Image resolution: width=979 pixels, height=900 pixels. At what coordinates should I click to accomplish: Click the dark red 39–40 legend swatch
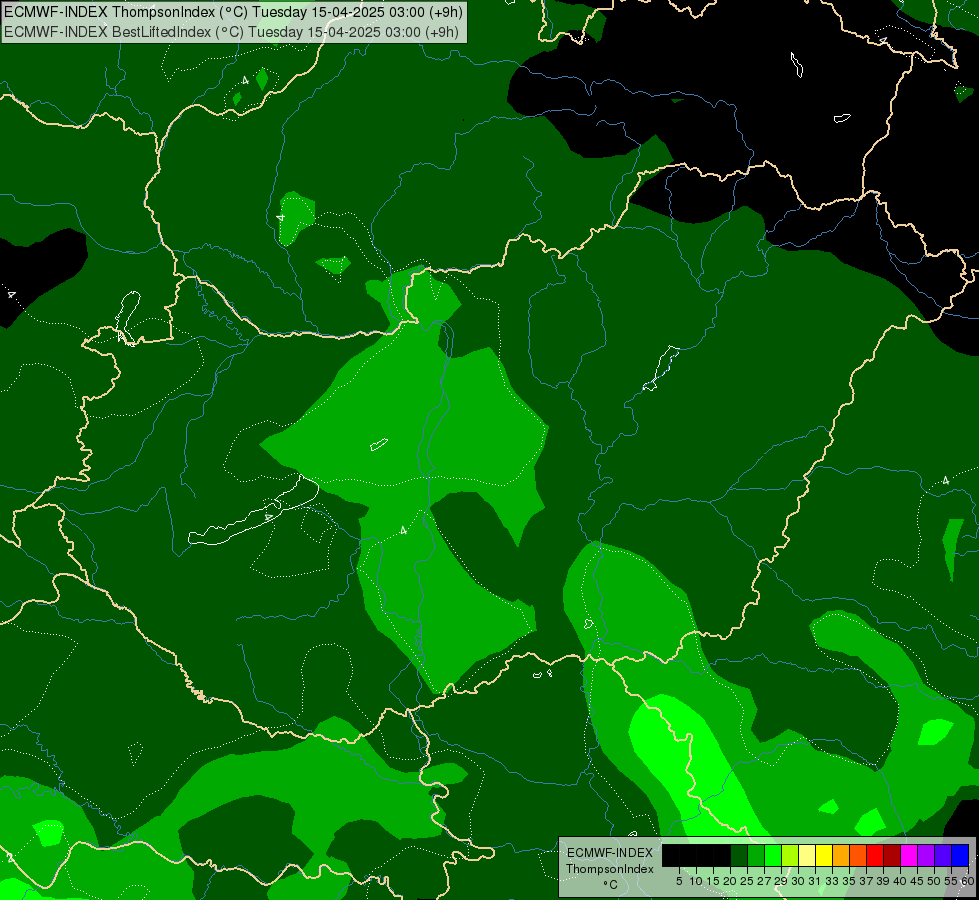892,855
